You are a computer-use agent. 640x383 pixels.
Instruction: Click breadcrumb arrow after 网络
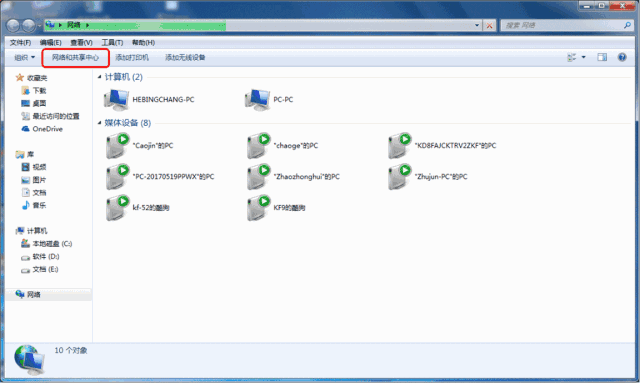87,25
